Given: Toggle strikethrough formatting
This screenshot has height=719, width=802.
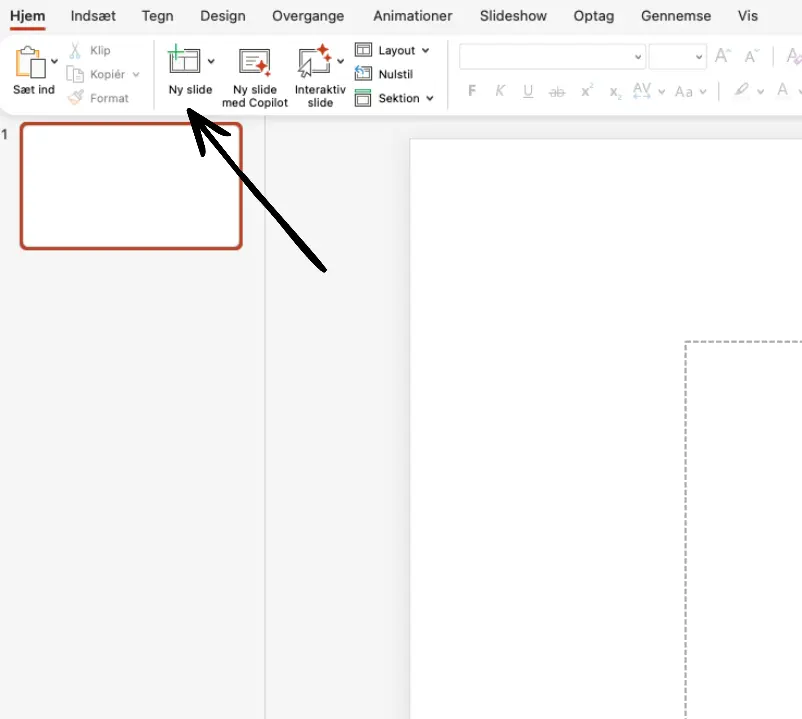Looking at the screenshot, I should tap(556, 92).
